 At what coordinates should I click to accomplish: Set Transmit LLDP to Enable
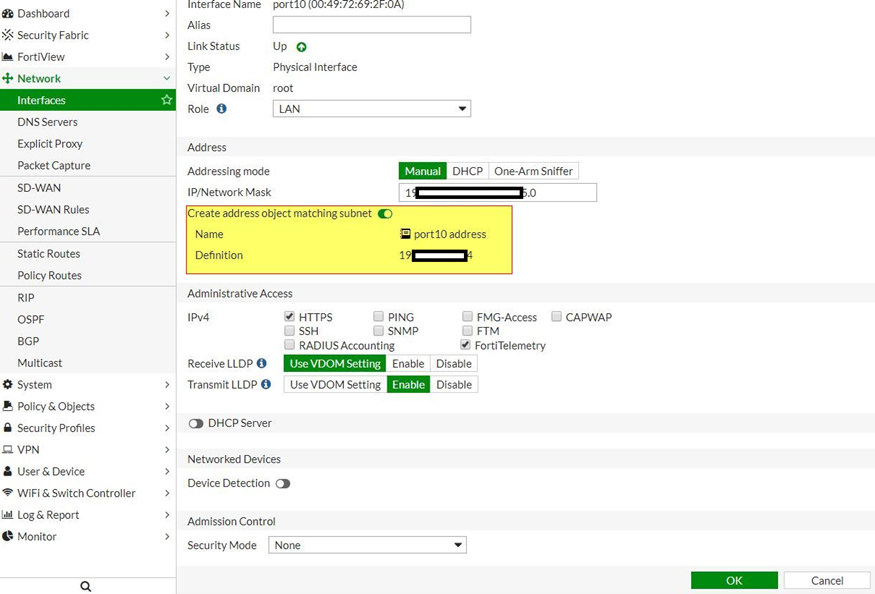(x=408, y=385)
